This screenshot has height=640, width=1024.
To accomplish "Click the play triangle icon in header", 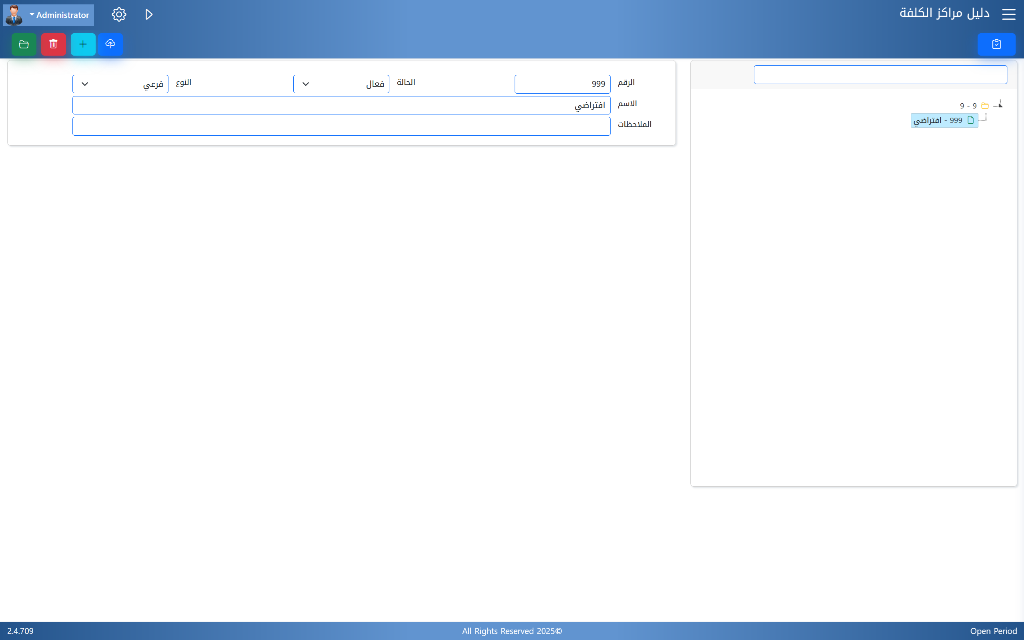I will pos(149,15).
